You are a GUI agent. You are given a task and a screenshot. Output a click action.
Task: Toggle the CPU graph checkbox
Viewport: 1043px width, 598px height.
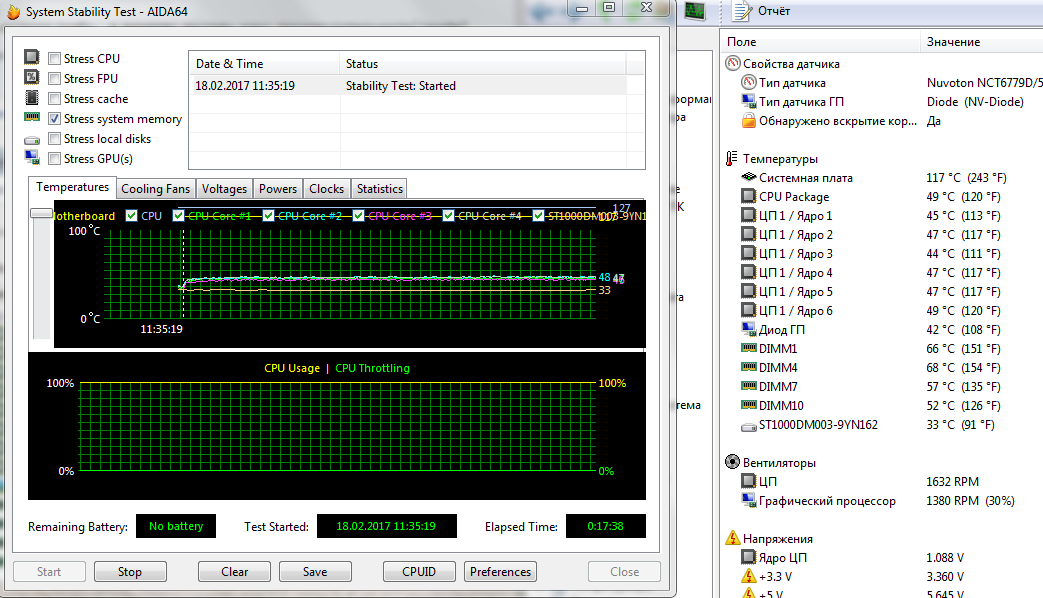pos(132,216)
